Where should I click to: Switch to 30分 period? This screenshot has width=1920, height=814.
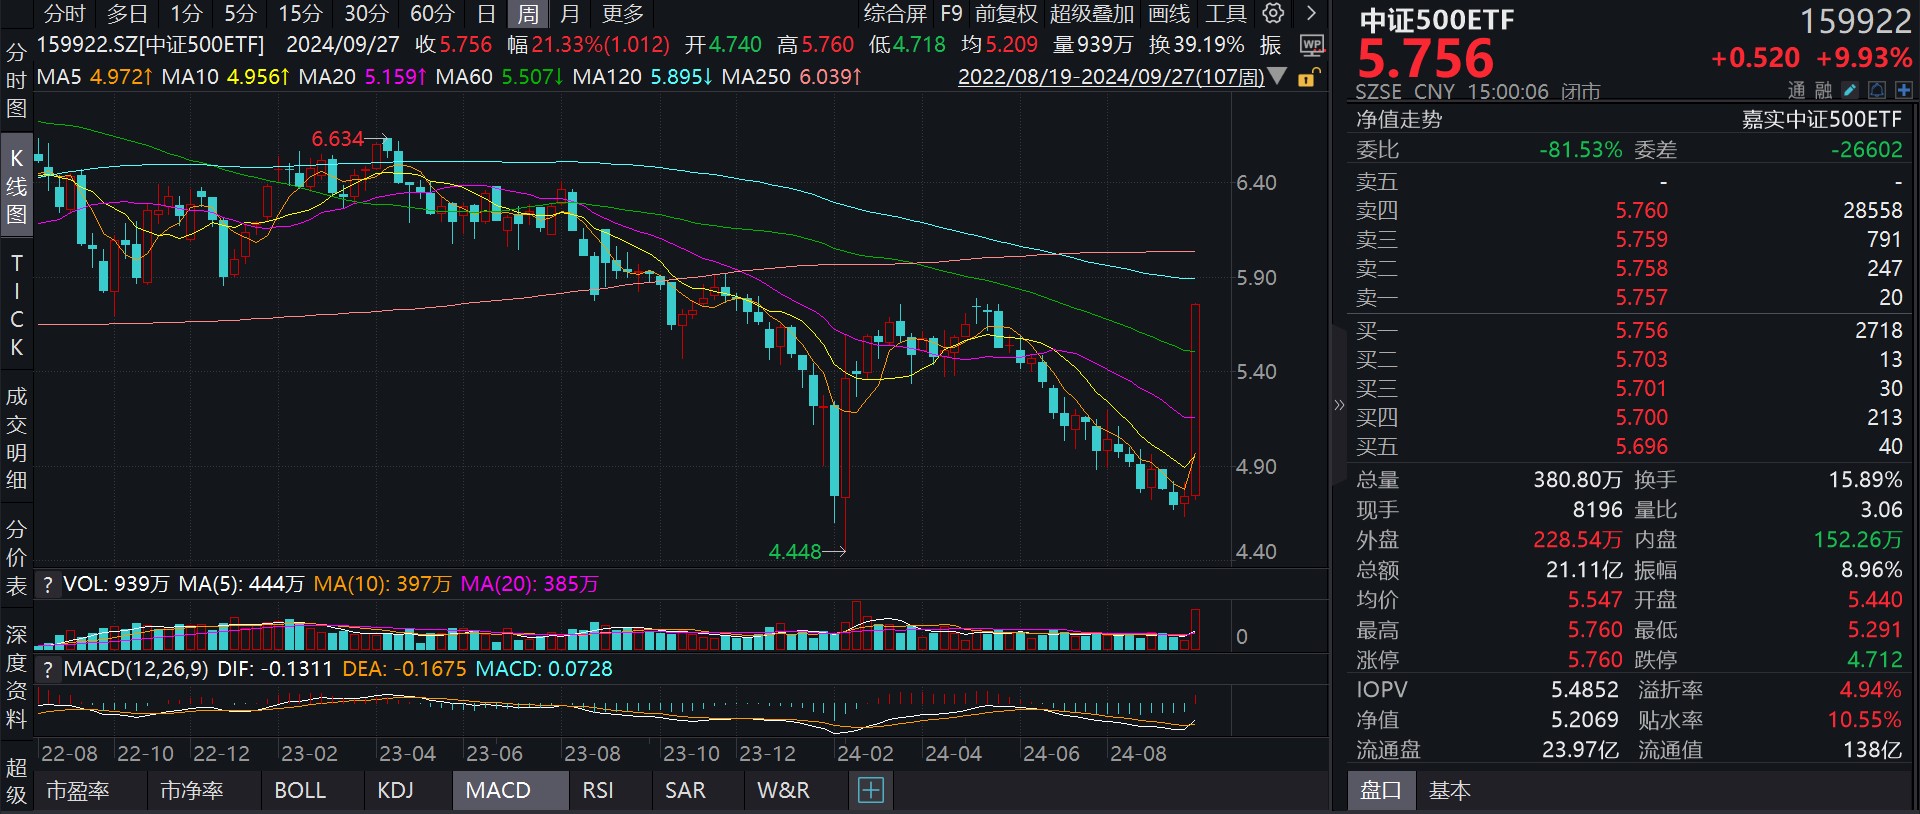[366, 14]
